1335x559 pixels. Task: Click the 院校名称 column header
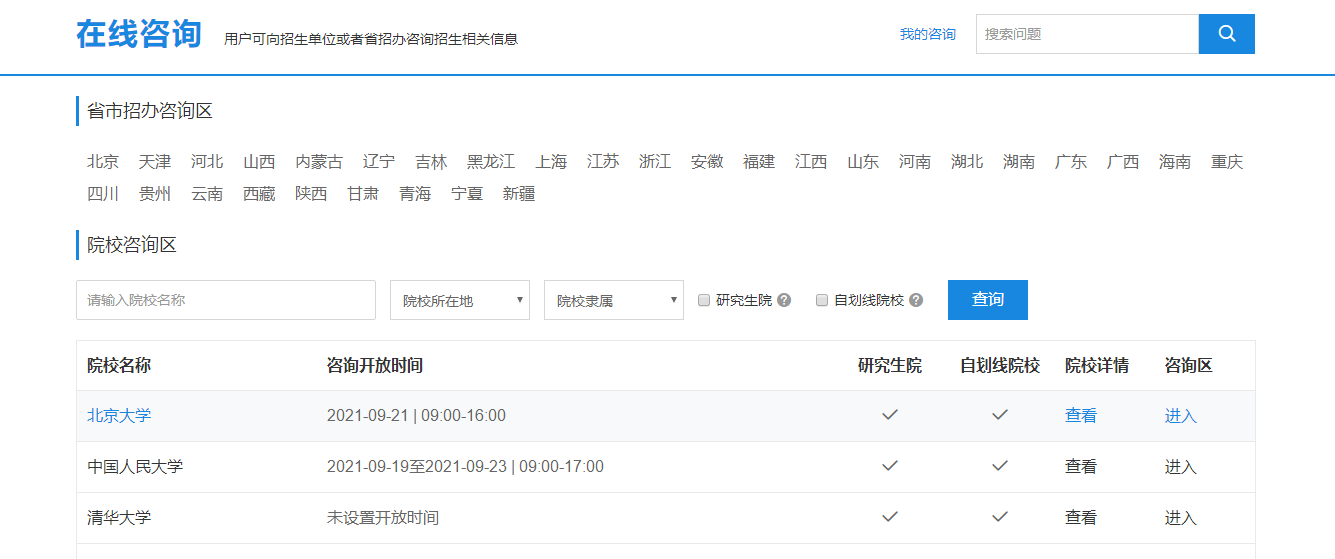[119, 366]
